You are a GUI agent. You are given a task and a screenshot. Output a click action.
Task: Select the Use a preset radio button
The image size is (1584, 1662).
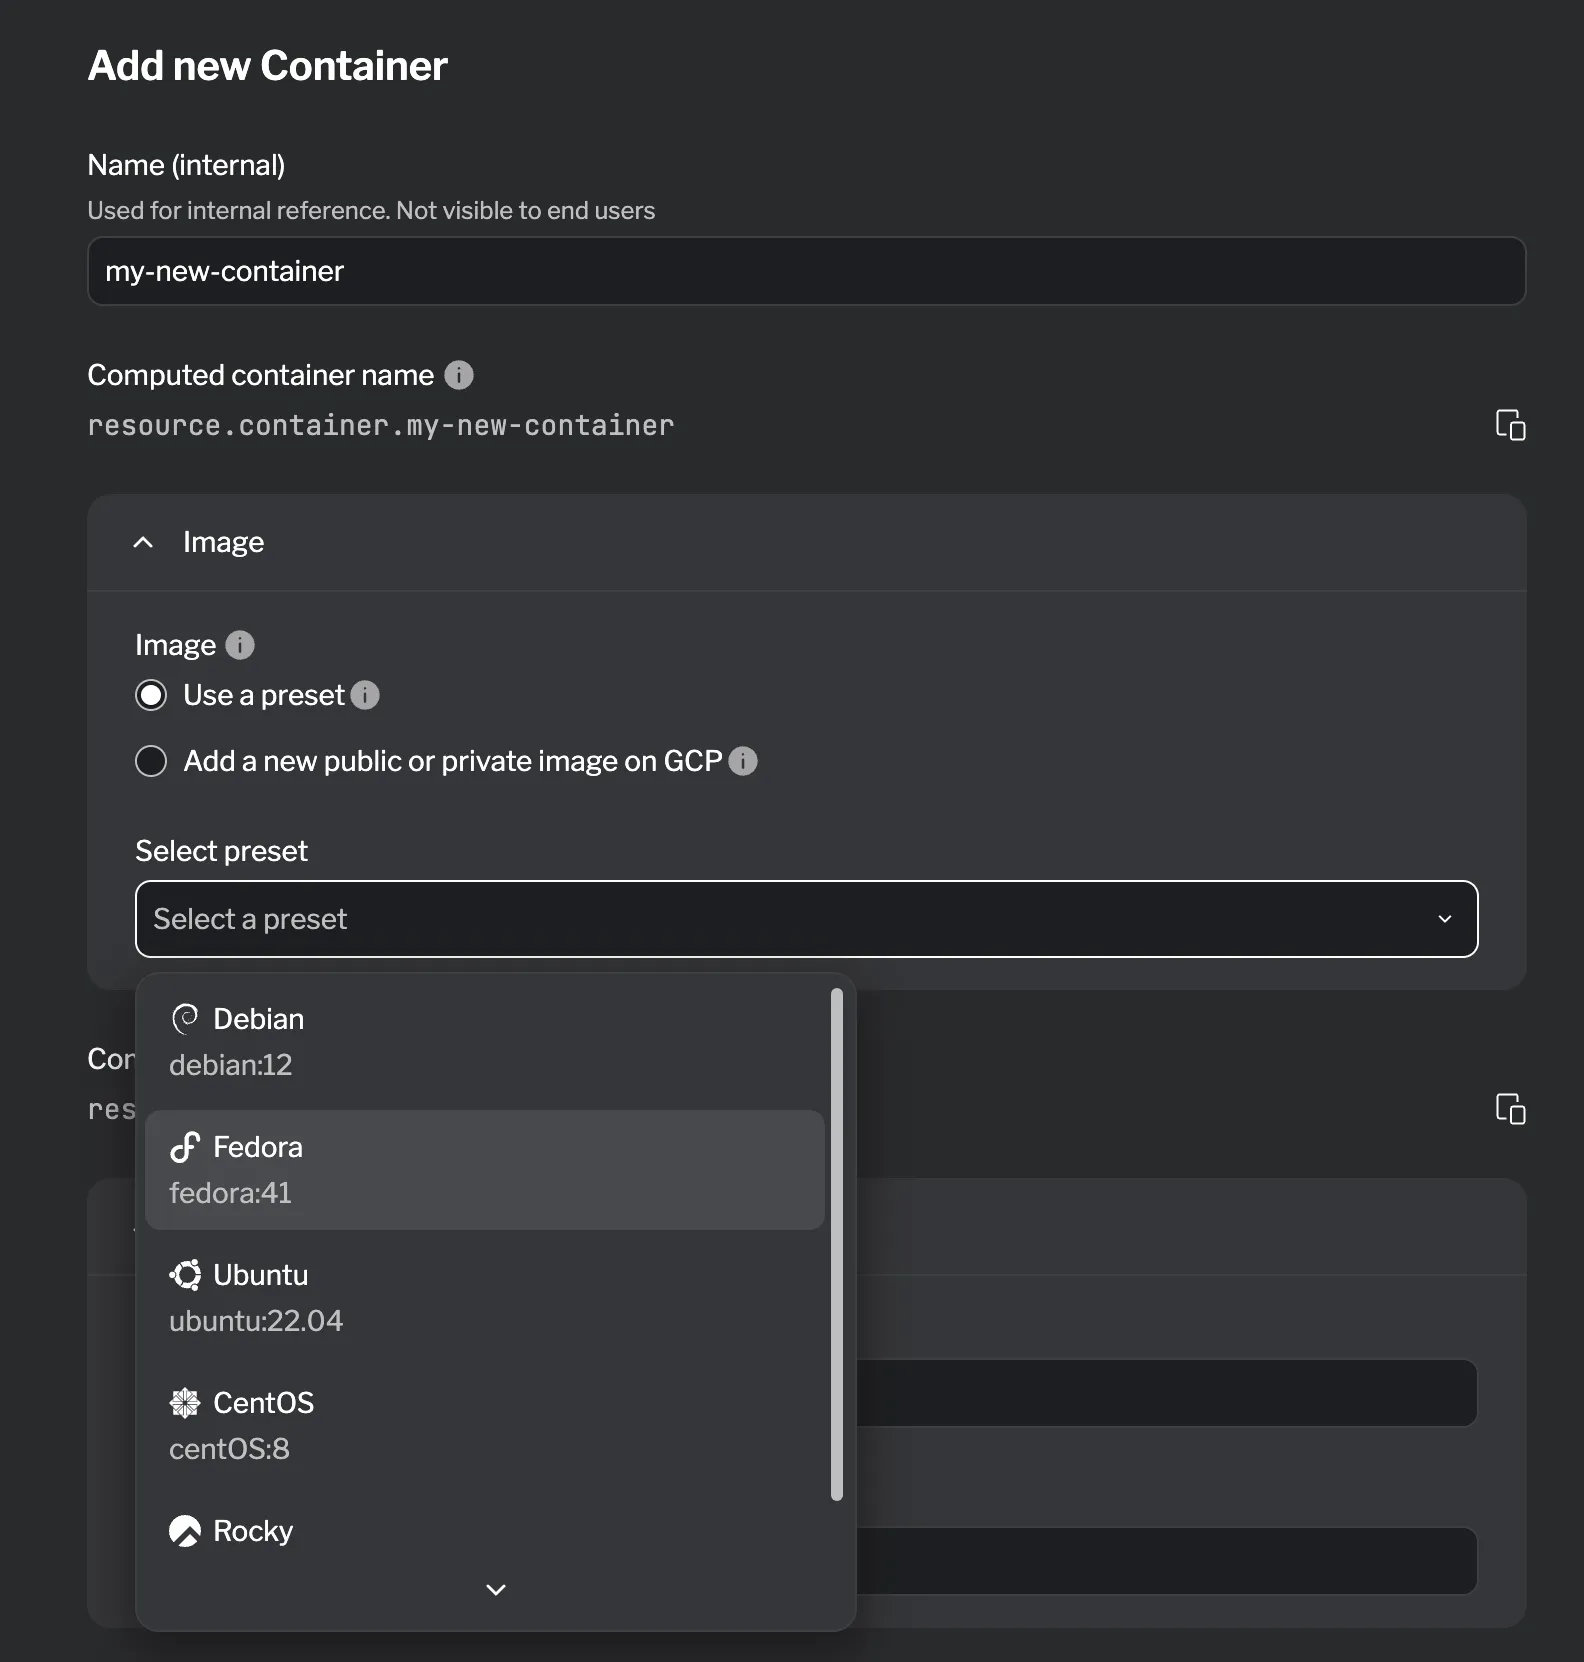(x=151, y=695)
